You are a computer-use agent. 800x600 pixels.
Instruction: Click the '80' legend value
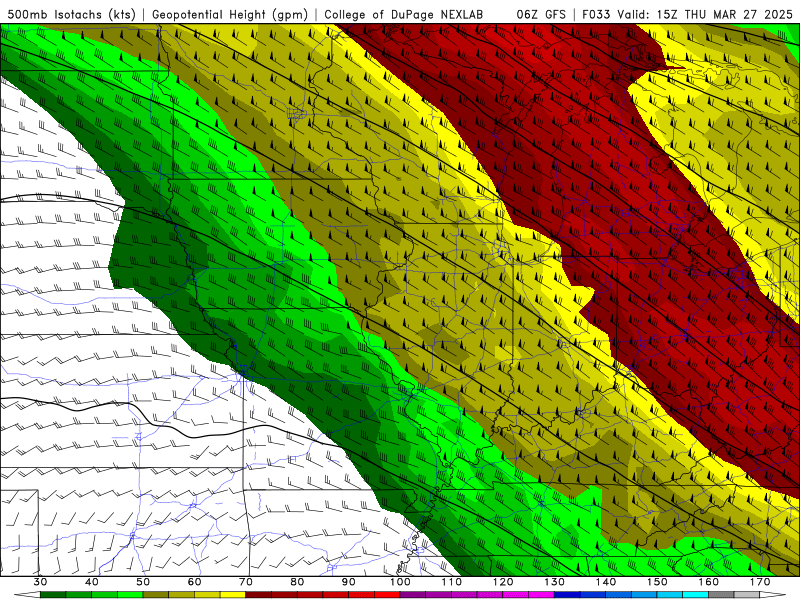click(x=297, y=582)
